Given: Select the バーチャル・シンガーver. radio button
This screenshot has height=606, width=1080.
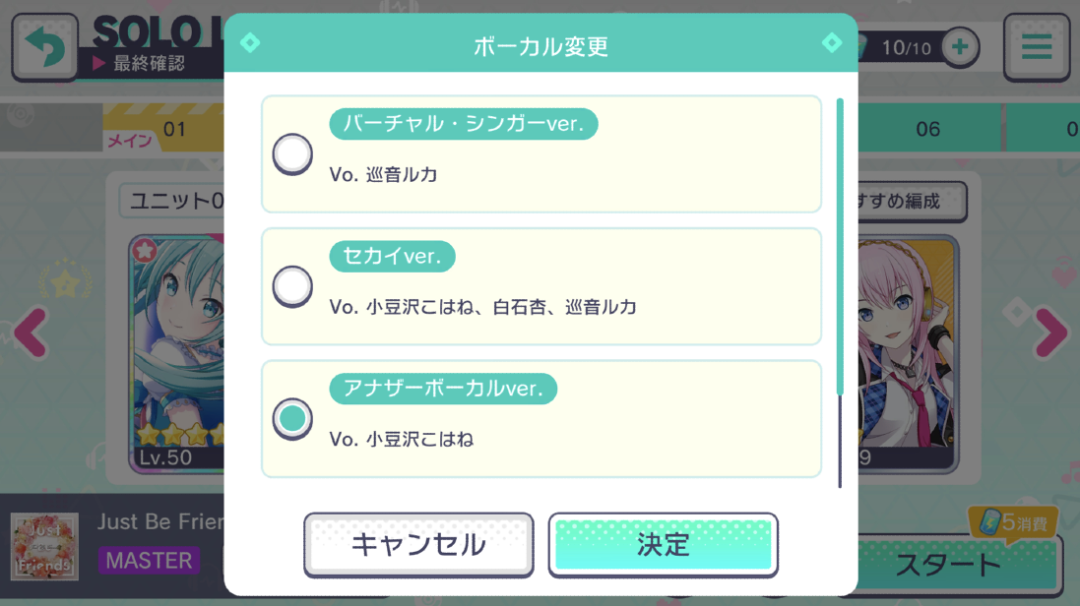Looking at the screenshot, I should point(292,155).
